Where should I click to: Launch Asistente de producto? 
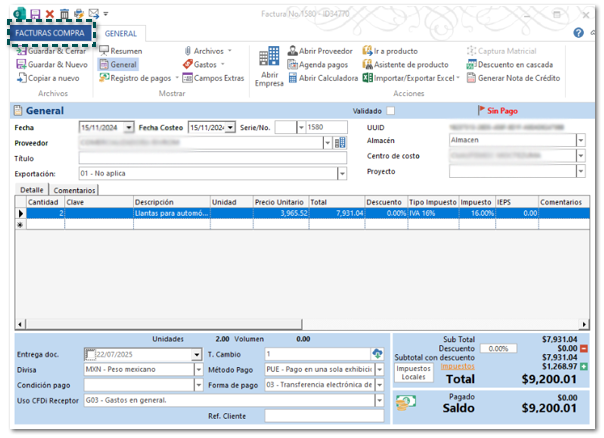click(x=412, y=64)
